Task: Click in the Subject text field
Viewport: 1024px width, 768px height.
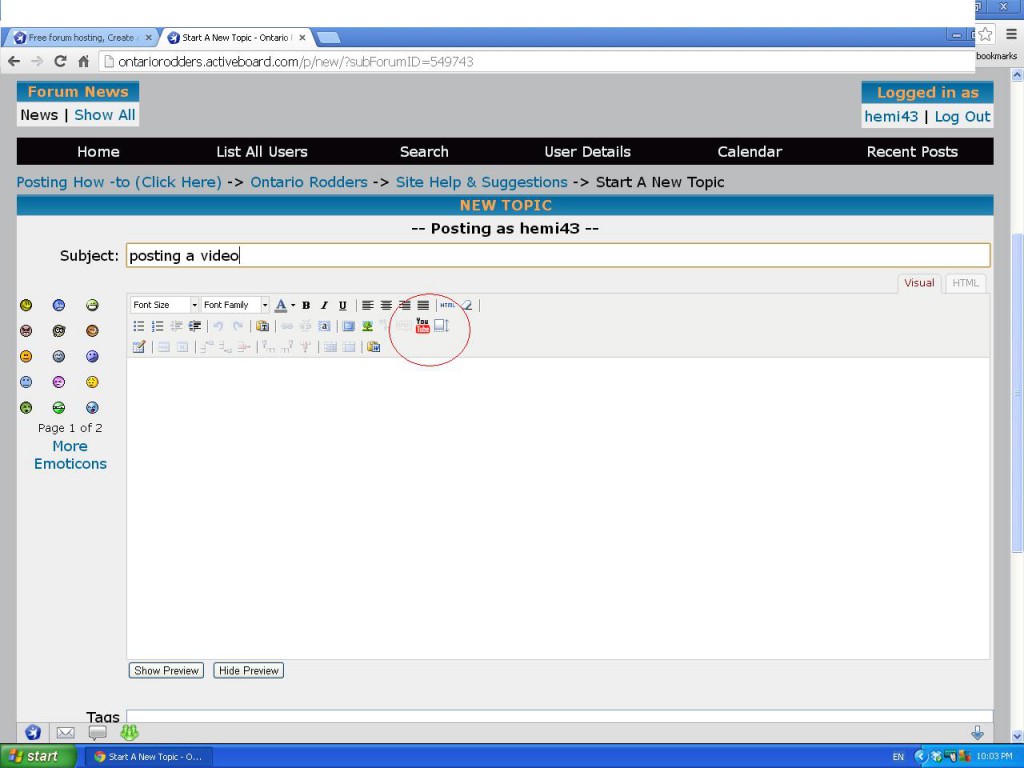Action: 557,256
